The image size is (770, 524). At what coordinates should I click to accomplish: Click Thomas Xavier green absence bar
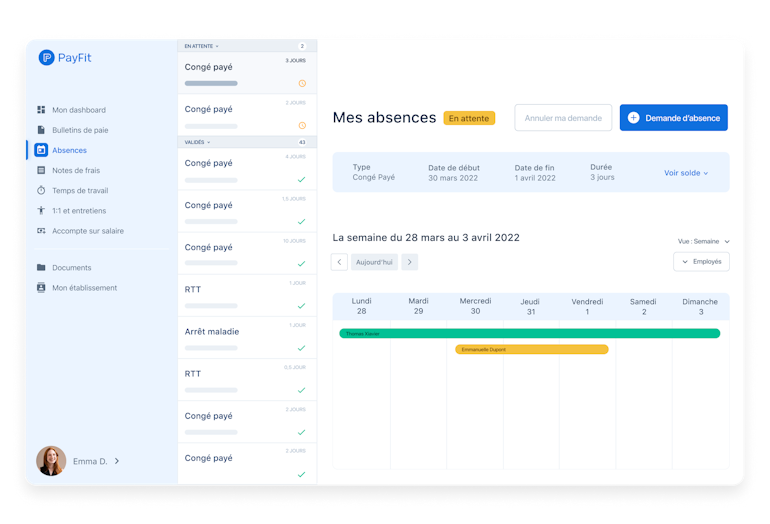pos(529,333)
